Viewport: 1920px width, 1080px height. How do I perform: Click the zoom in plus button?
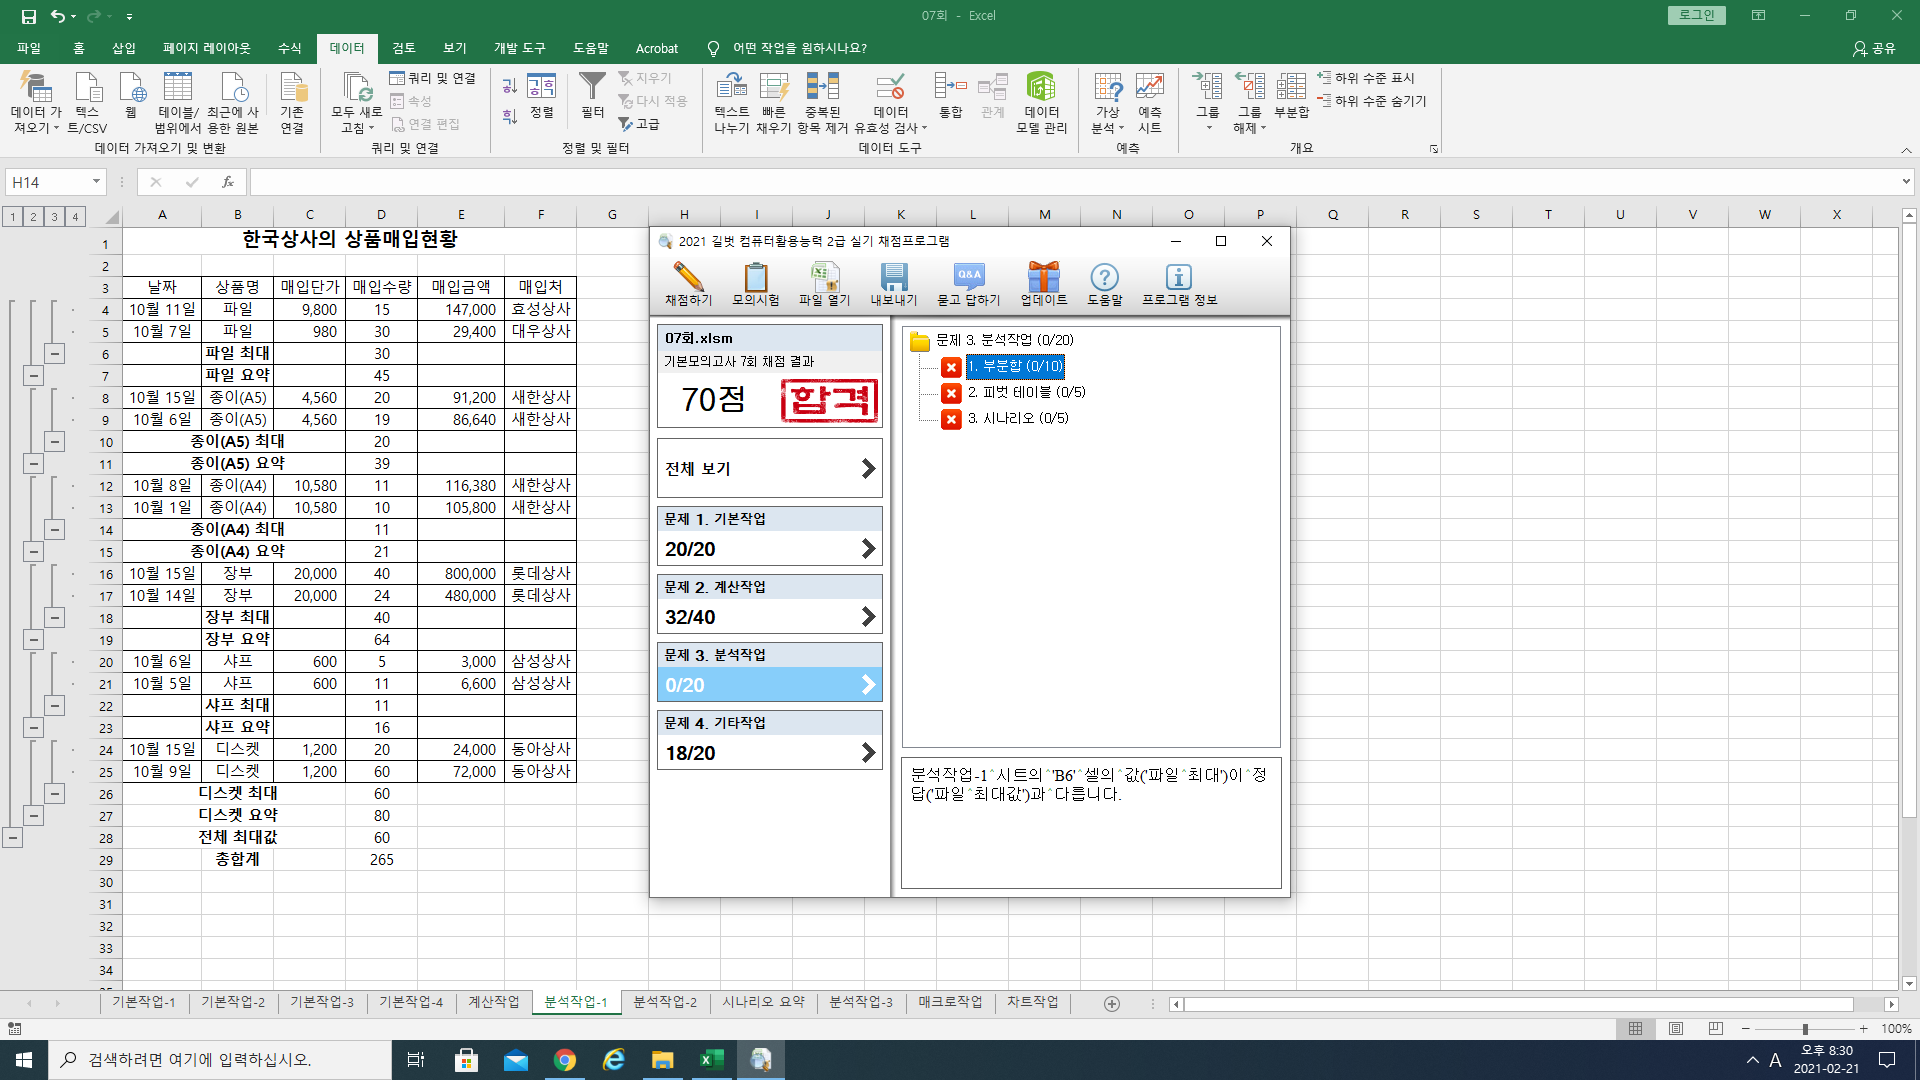coord(1863,1029)
